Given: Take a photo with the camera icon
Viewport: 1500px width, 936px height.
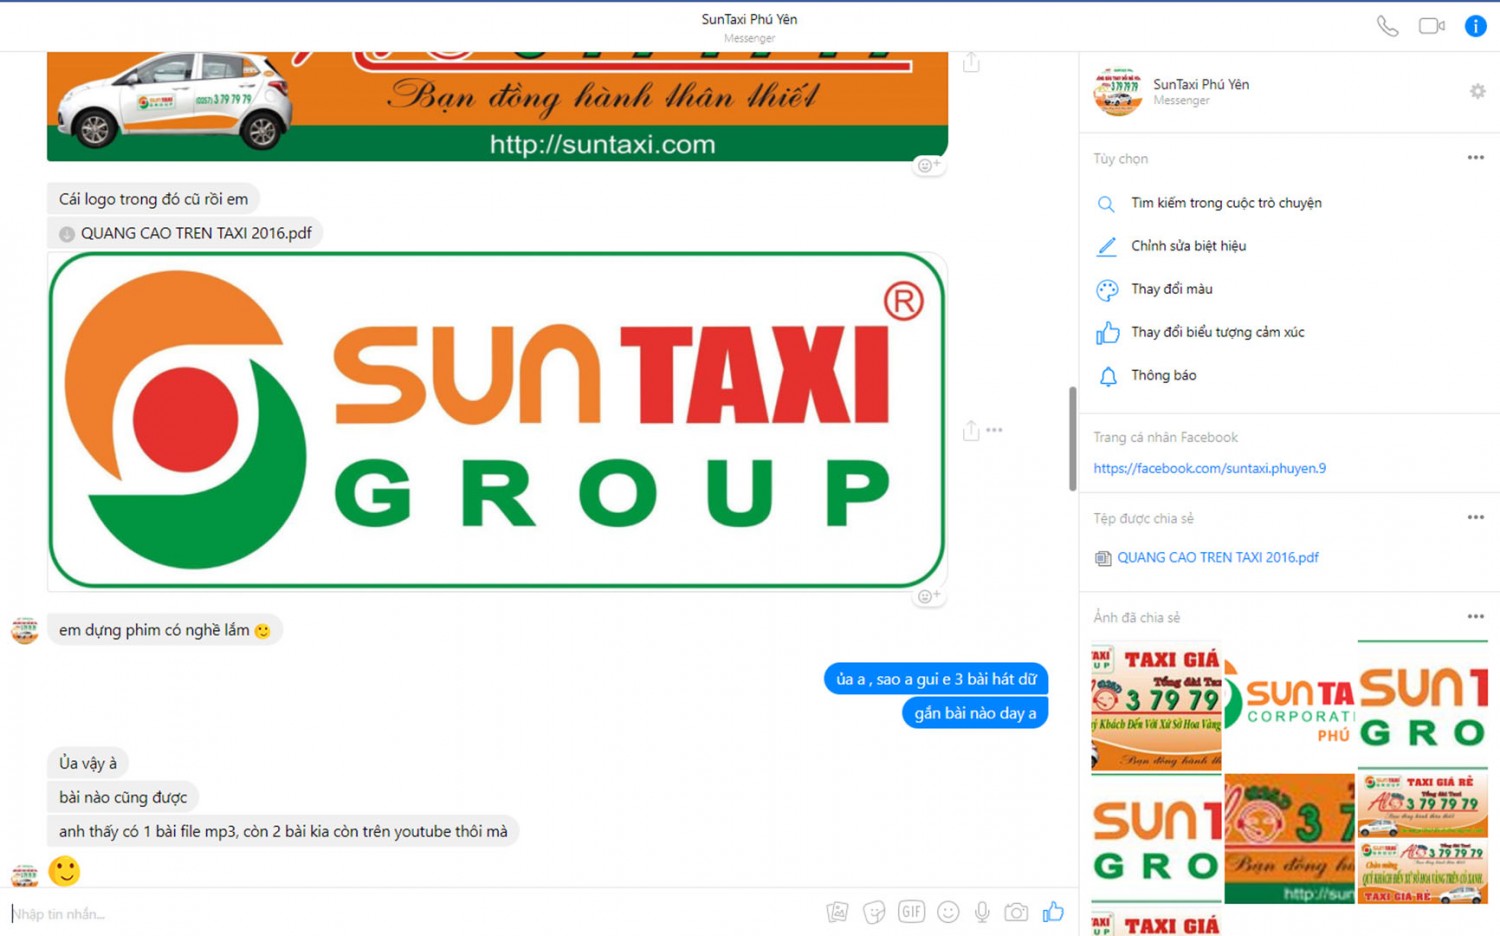Looking at the screenshot, I should 1016,912.
